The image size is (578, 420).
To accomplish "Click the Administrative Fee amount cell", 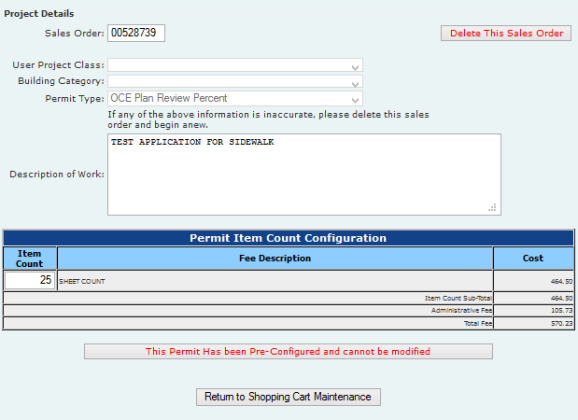I will pos(533,310).
